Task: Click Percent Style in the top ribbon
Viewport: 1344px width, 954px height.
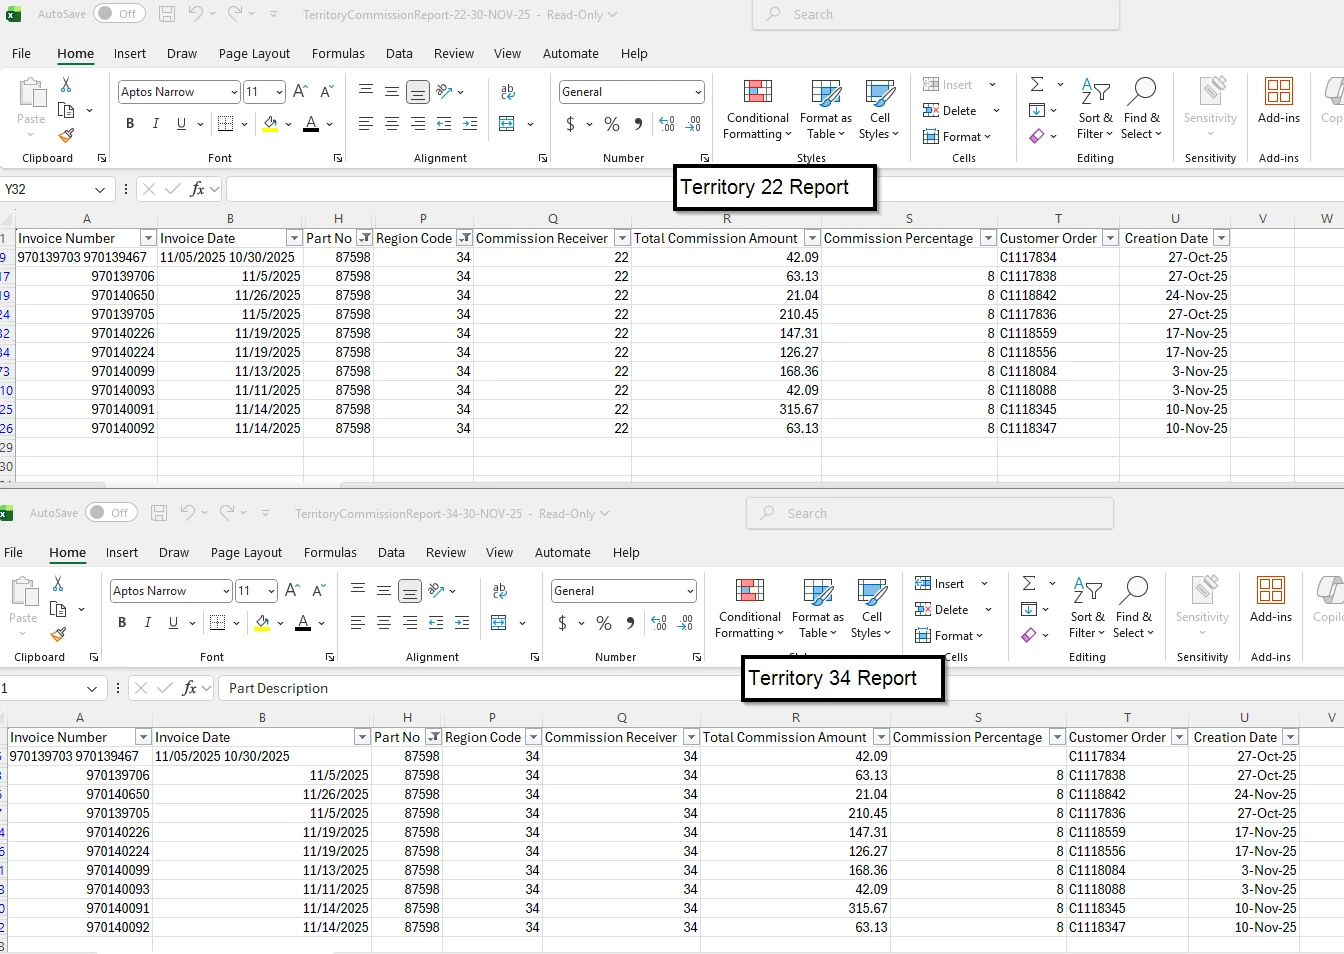Action: click(612, 124)
